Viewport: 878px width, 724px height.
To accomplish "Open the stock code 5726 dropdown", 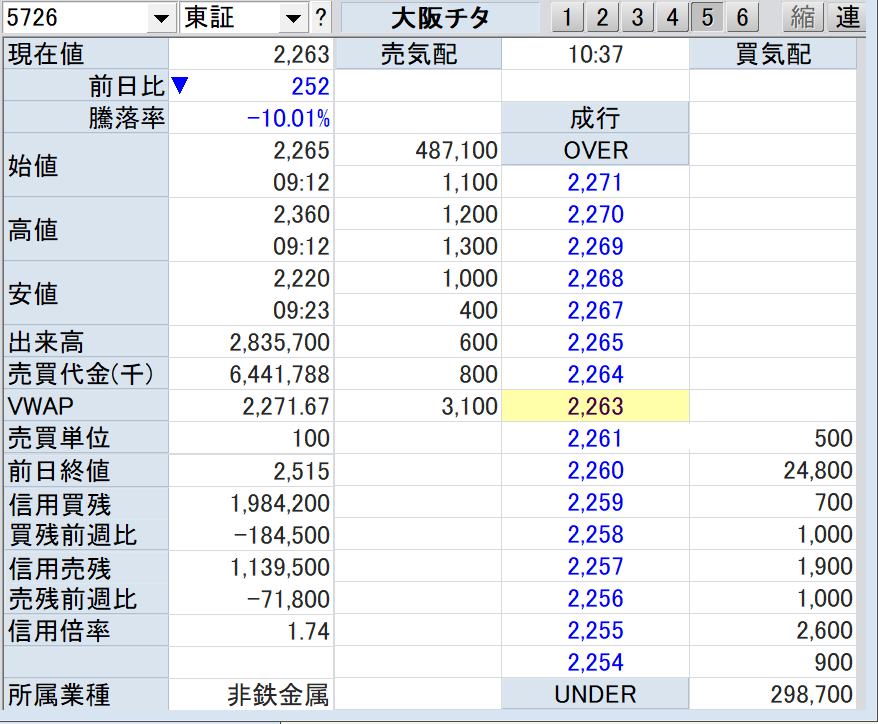I will (160, 18).
